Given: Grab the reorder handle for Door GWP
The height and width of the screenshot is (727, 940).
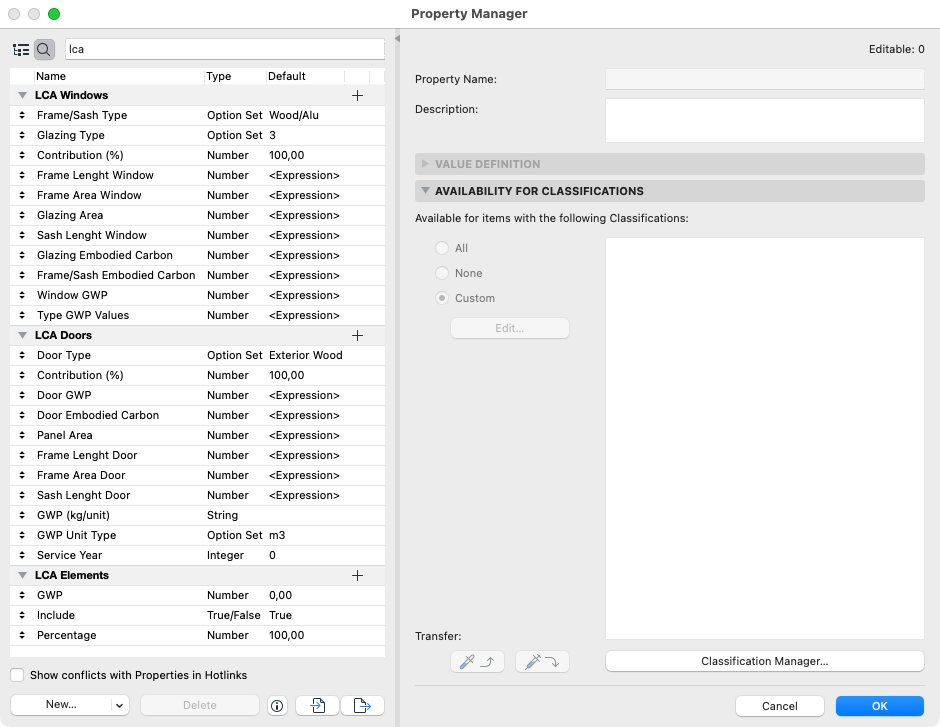Looking at the screenshot, I should click(x=22, y=396).
